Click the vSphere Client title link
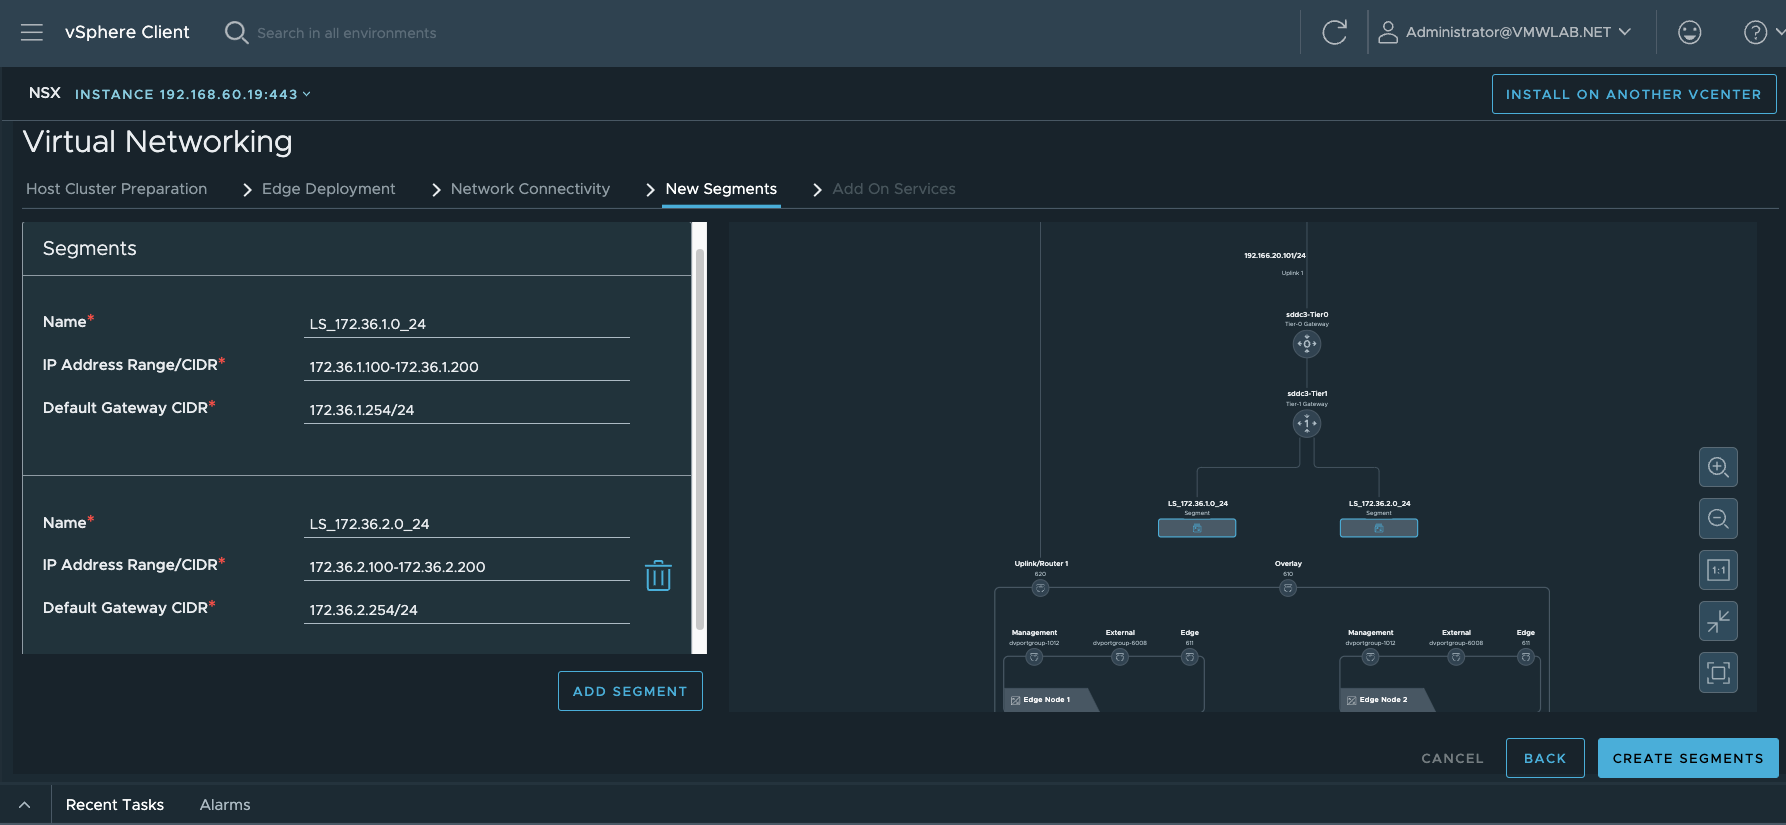Viewport: 1786px width, 825px height. pos(127,32)
